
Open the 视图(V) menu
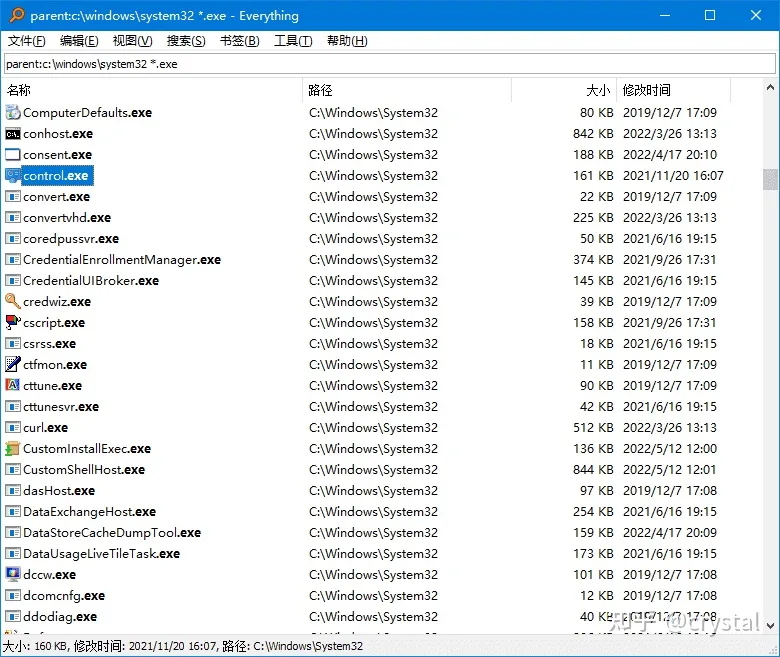pyautogui.click(x=132, y=41)
